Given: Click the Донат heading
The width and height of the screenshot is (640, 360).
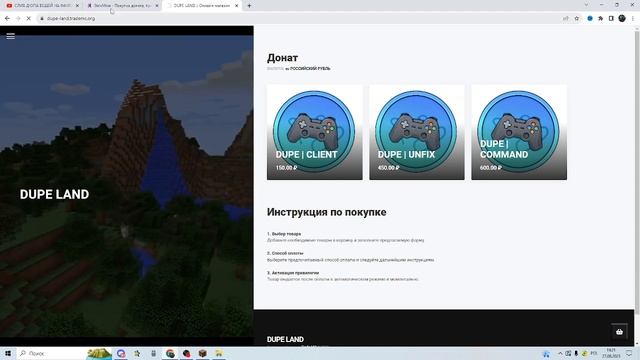Looking at the screenshot, I should point(282,58).
